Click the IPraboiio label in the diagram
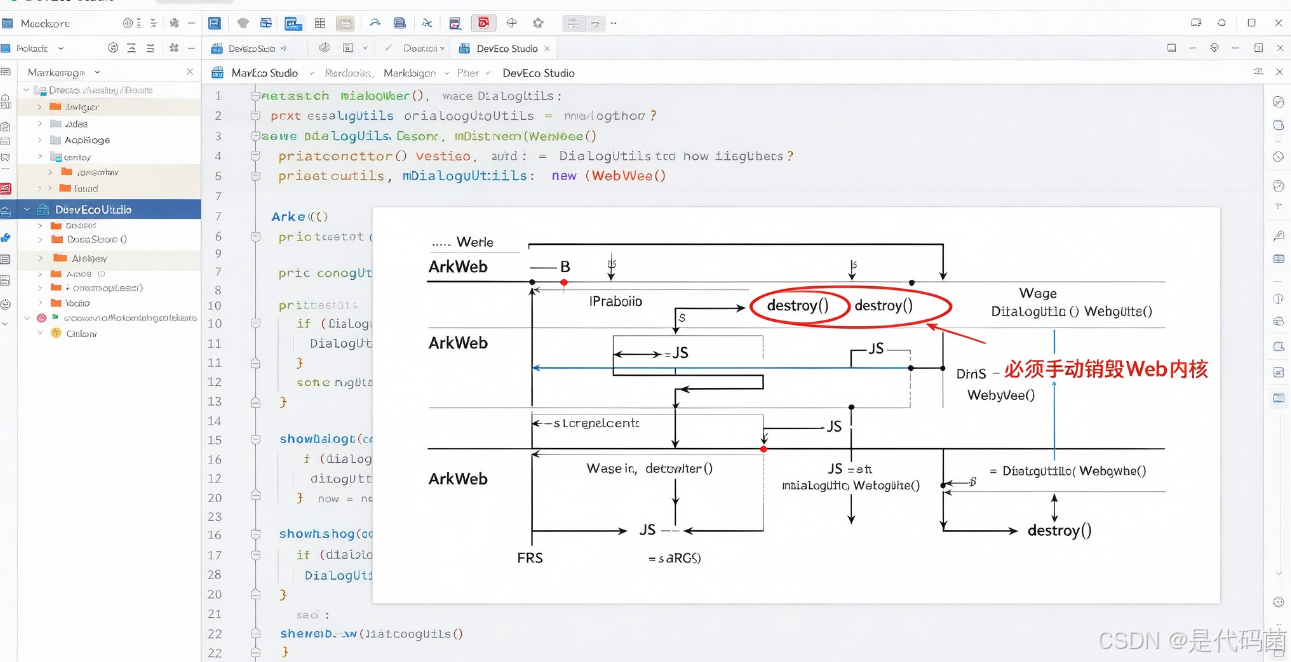Screen dimensions: 1291x662 616,301
